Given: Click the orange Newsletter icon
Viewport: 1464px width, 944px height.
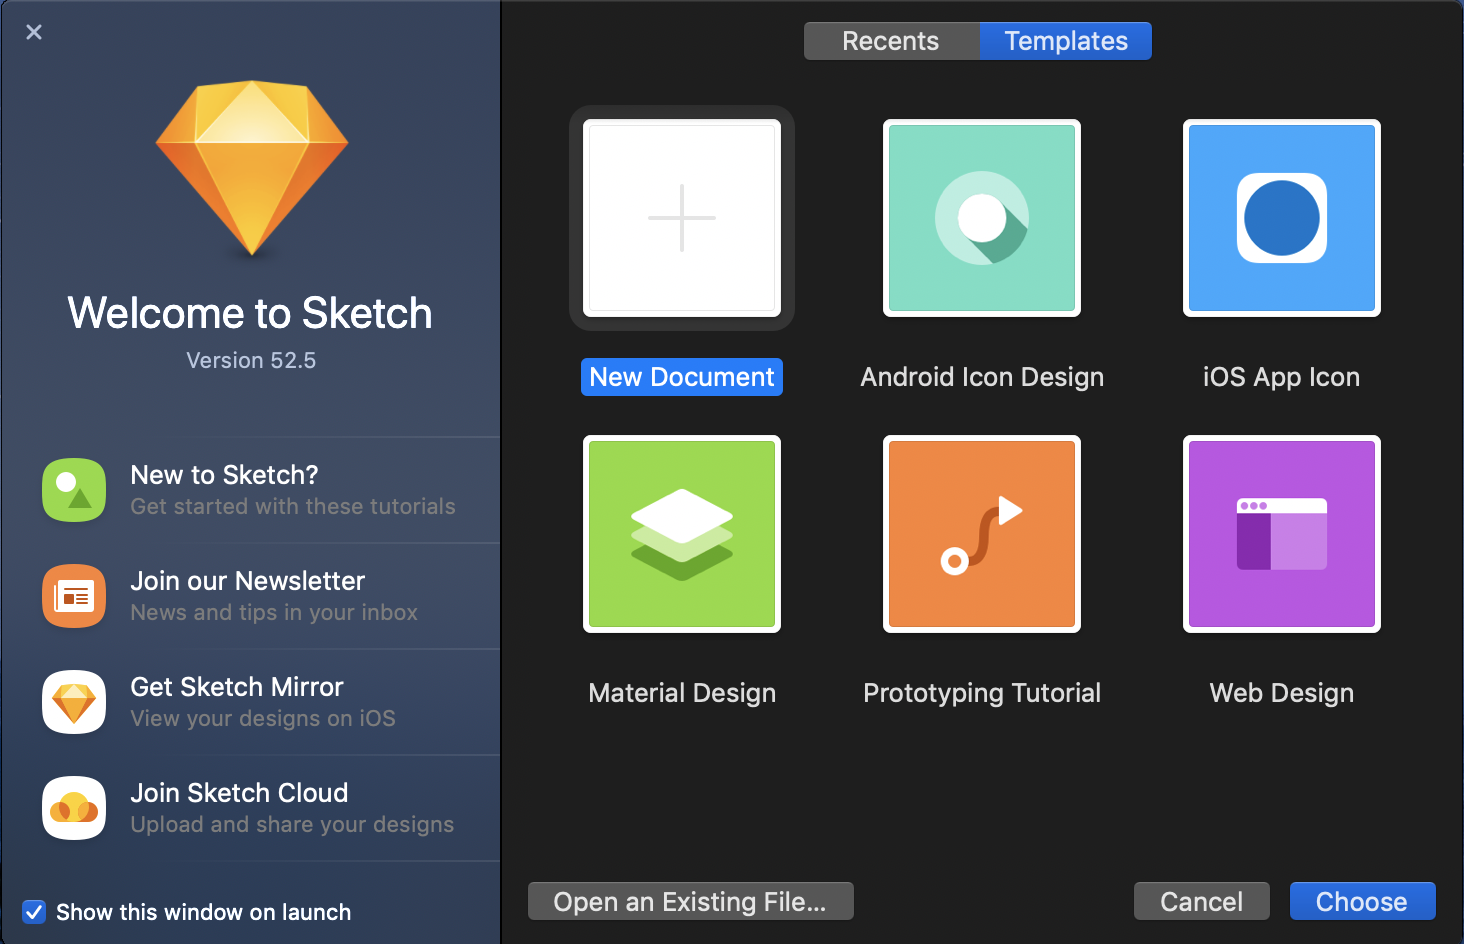Looking at the screenshot, I should click(x=74, y=596).
